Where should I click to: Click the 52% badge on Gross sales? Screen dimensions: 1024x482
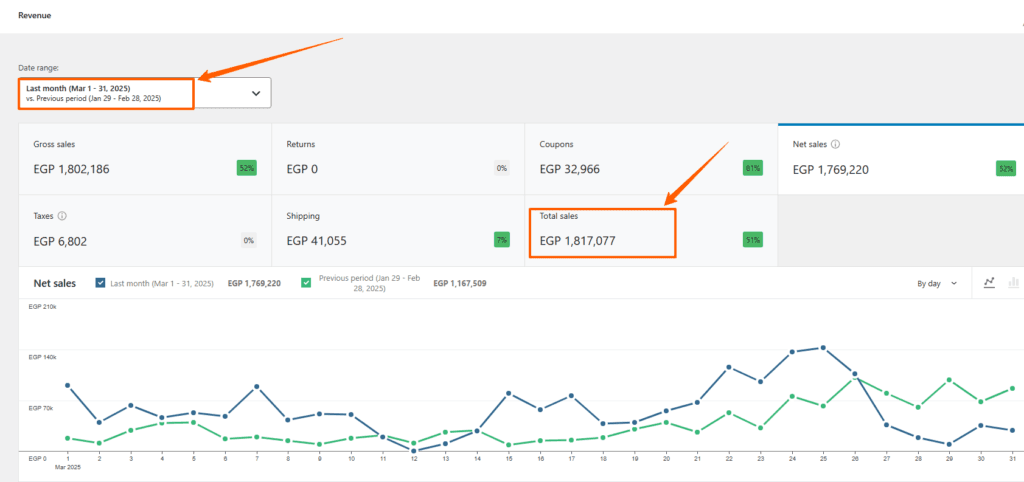(247, 169)
